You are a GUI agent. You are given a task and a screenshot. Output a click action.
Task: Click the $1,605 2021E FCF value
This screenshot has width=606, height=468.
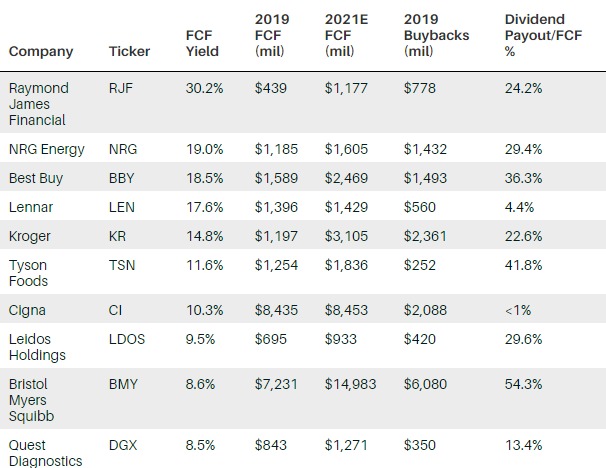click(x=346, y=149)
